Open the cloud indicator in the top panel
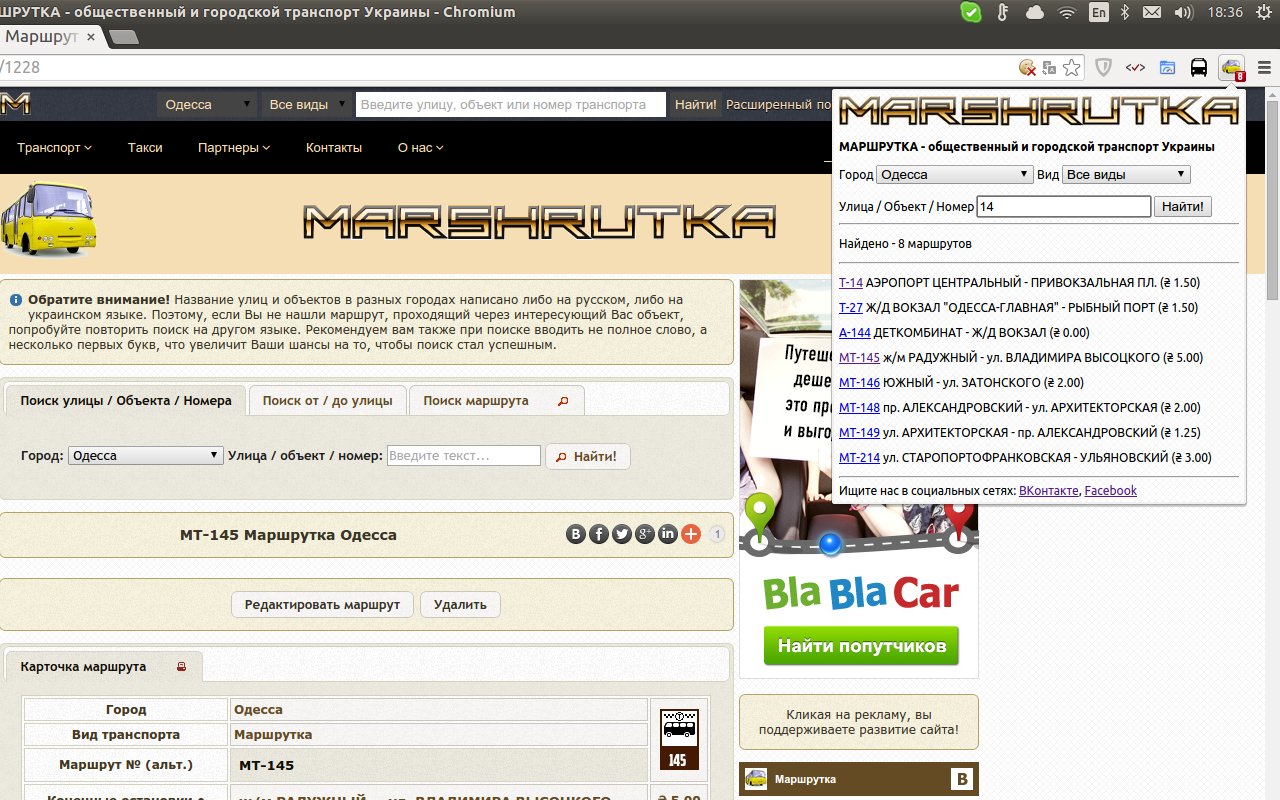 pyautogui.click(x=1035, y=12)
